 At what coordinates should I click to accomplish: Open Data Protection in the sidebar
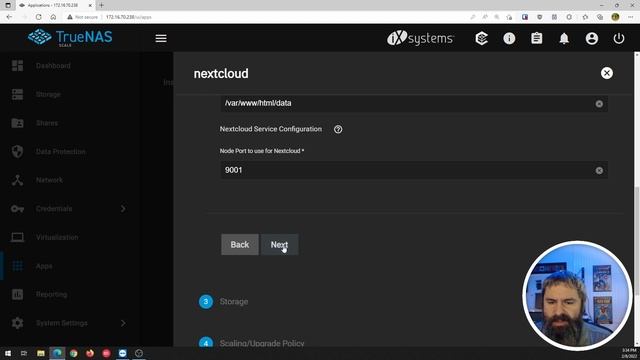60,151
